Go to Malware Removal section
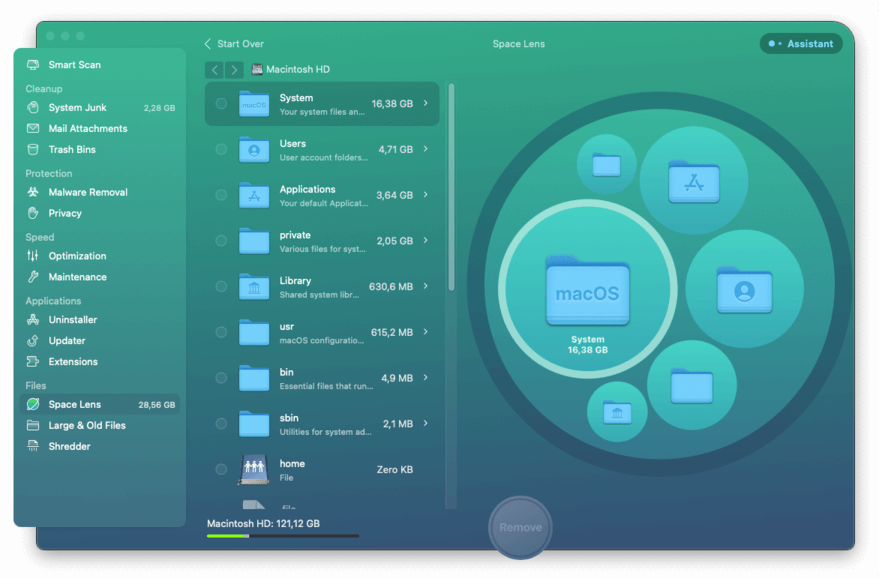Viewport: 879px width, 578px height. coord(100,192)
